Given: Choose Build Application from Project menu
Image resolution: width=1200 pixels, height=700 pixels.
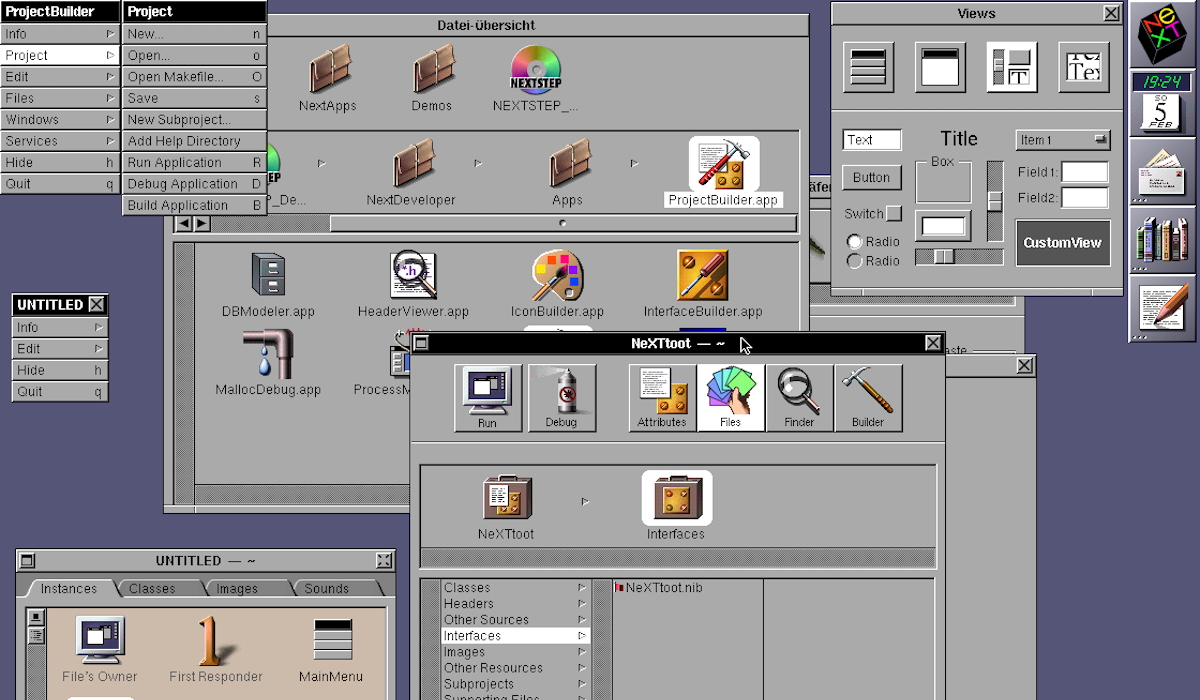Looking at the screenshot, I should point(195,205).
